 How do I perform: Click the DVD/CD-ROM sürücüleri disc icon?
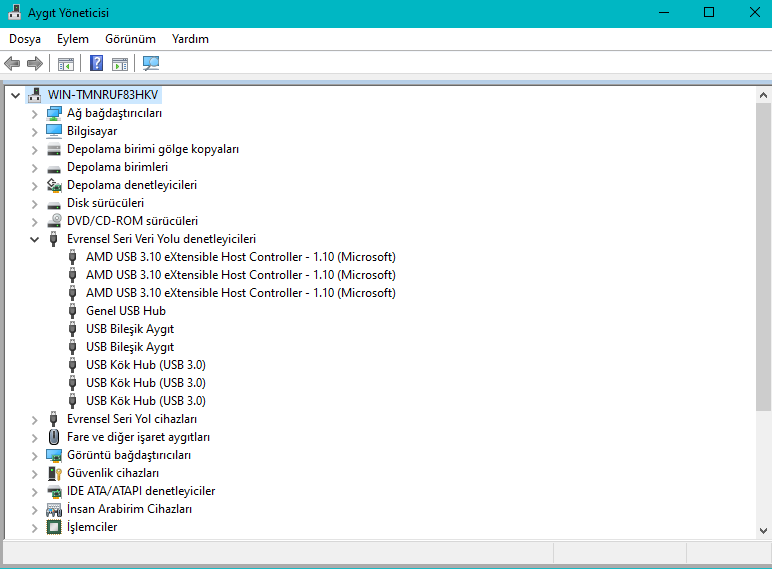pos(54,221)
